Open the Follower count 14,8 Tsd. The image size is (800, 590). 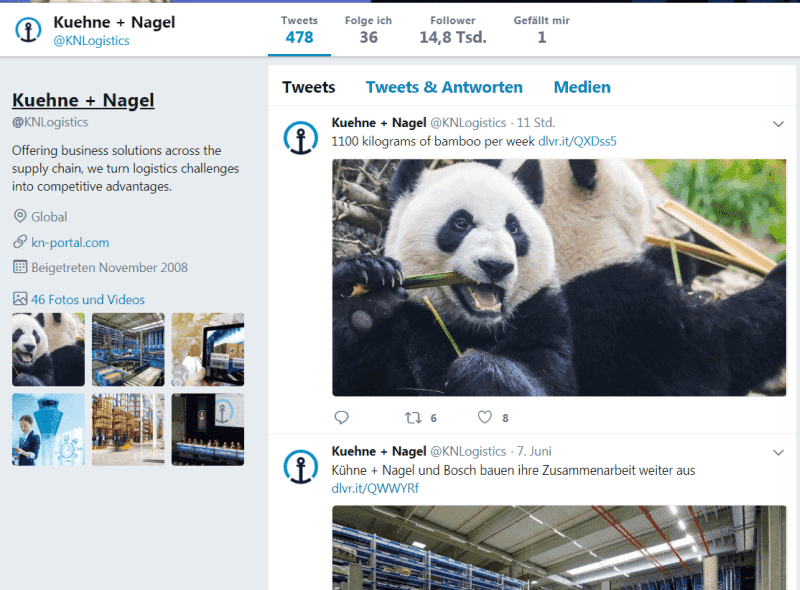click(x=453, y=31)
